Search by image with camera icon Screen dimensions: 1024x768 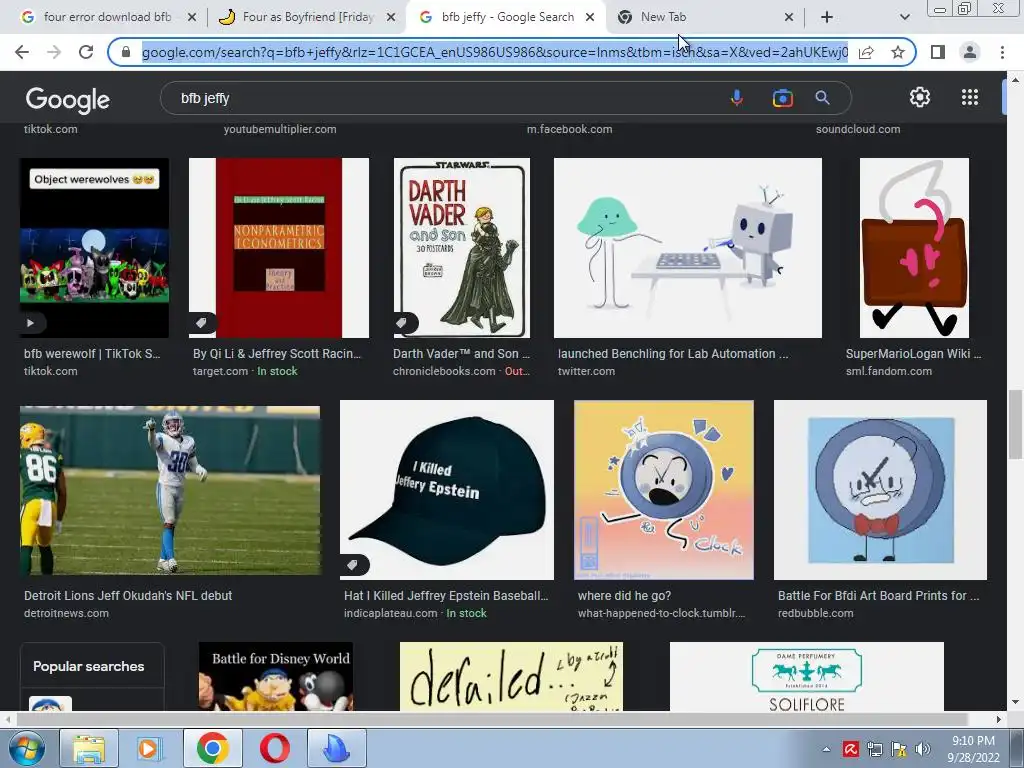click(782, 98)
